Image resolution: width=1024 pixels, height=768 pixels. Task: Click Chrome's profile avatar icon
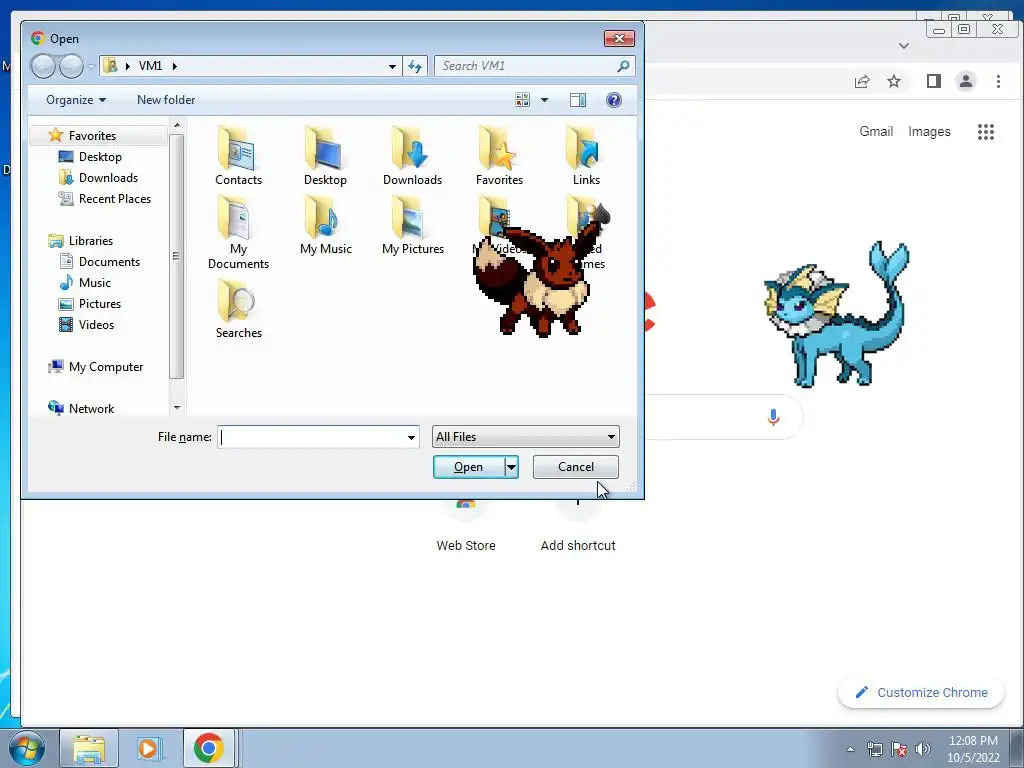pyautogui.click(x=966, y=81)
